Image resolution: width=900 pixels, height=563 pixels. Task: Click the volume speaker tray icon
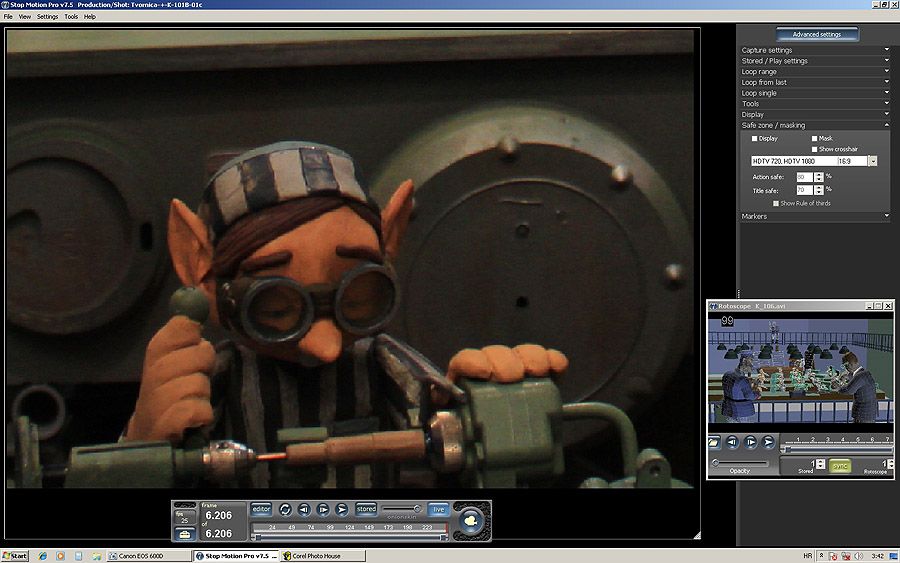coord(859,556)
